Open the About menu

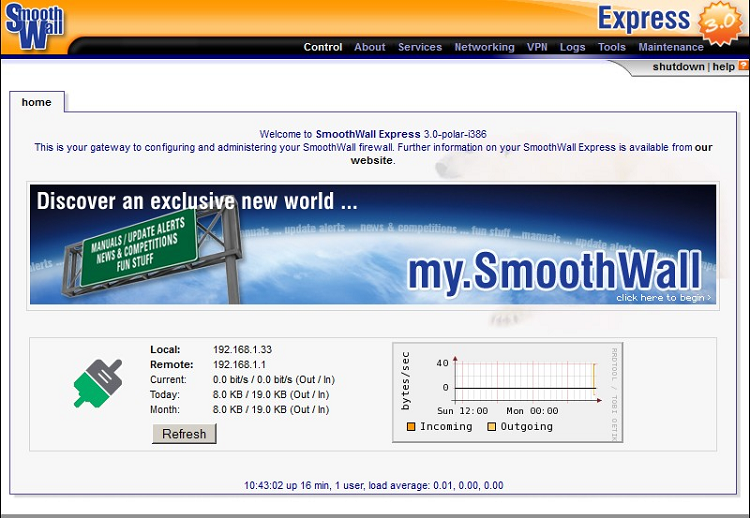tap(369, 47)
